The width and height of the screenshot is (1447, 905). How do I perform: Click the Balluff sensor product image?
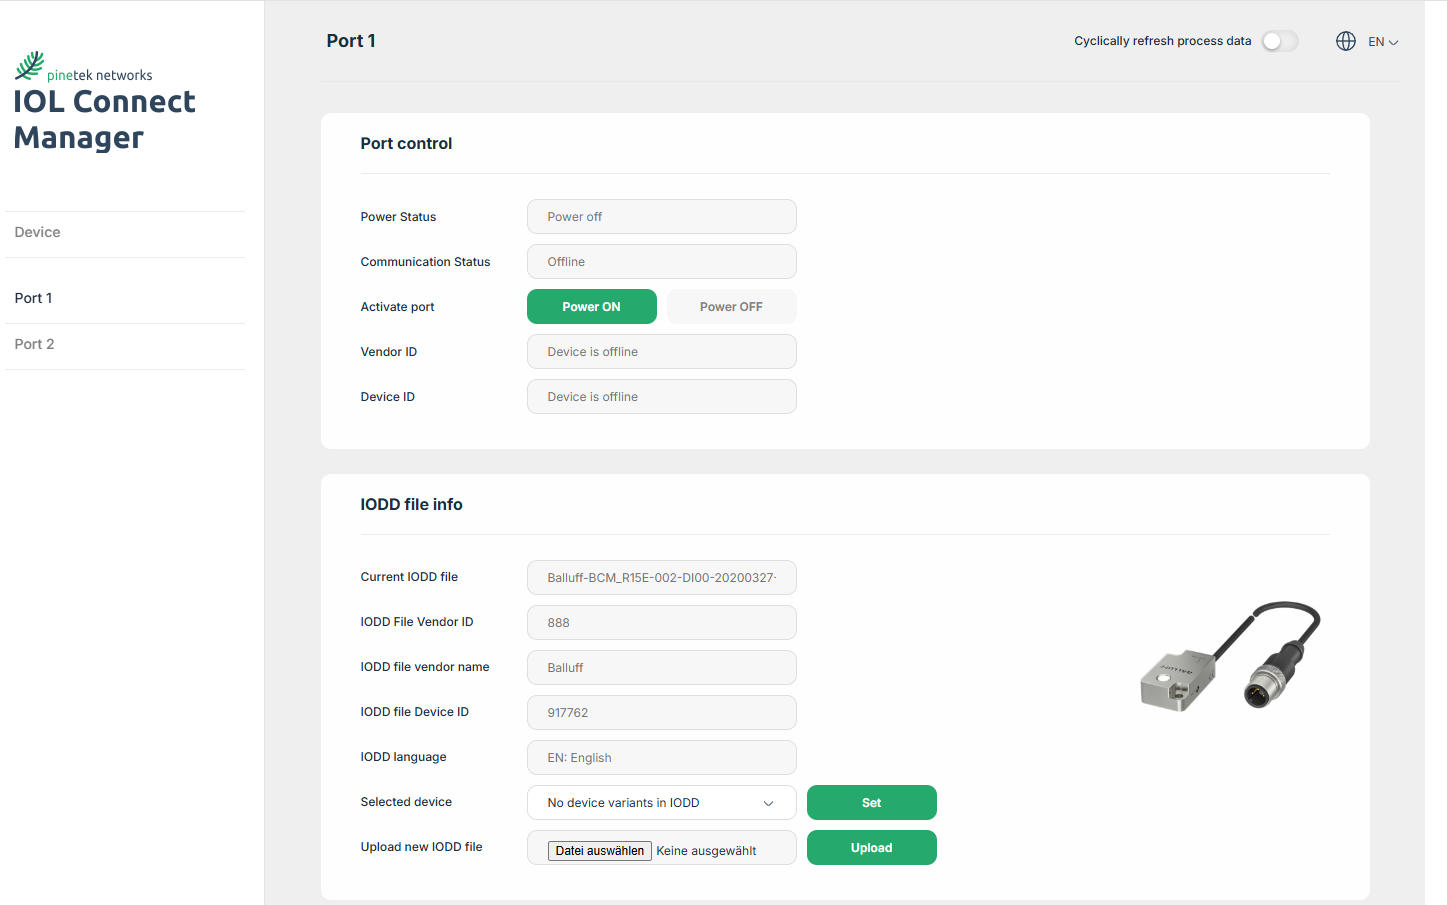pyautogui.click(x=1230, y=657)
